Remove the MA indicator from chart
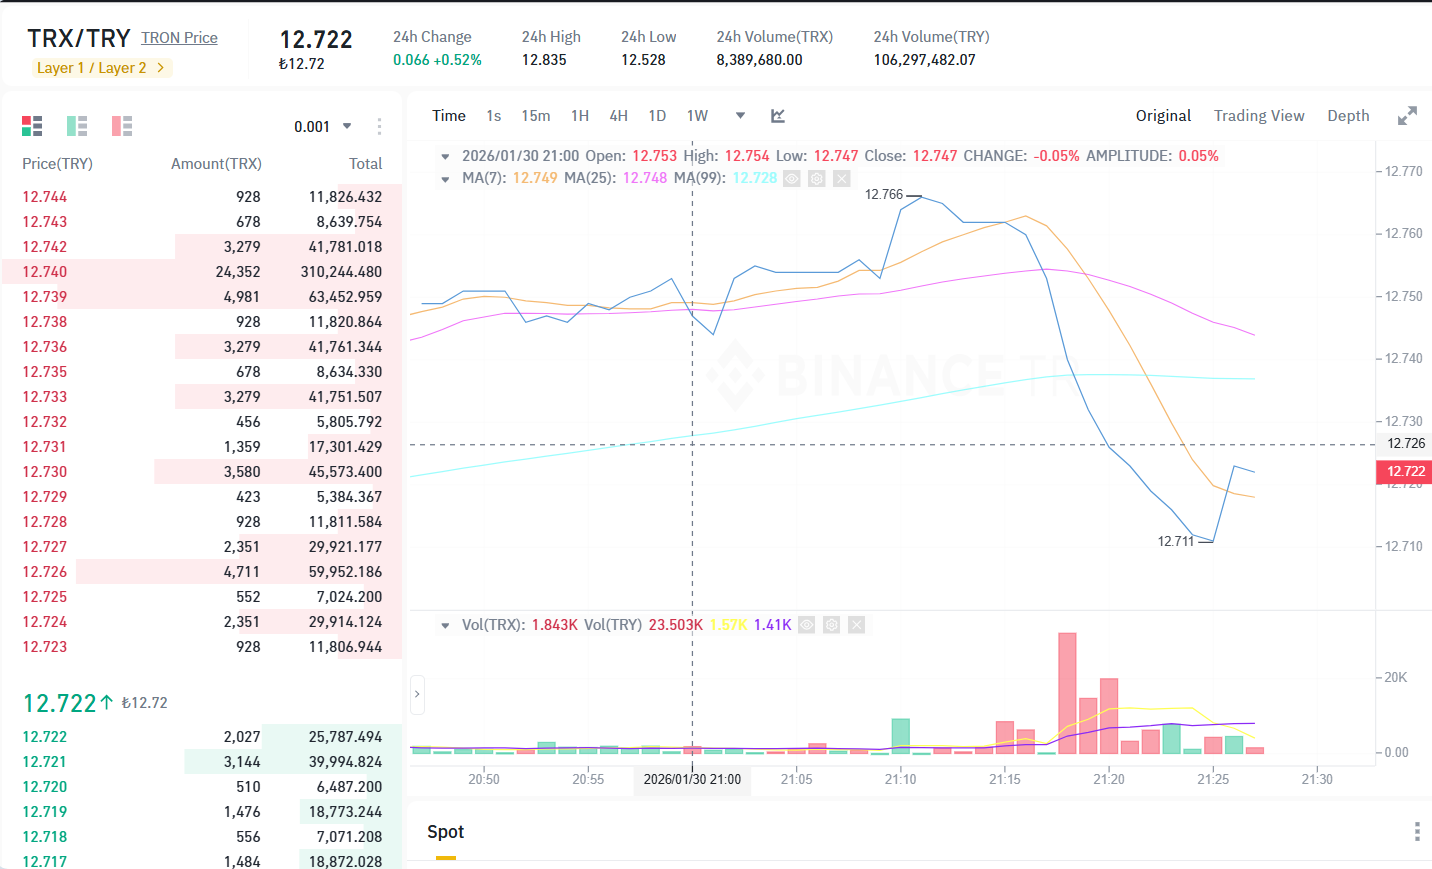Viewport: 1432px width, 869px height. [x=842, y=178]
